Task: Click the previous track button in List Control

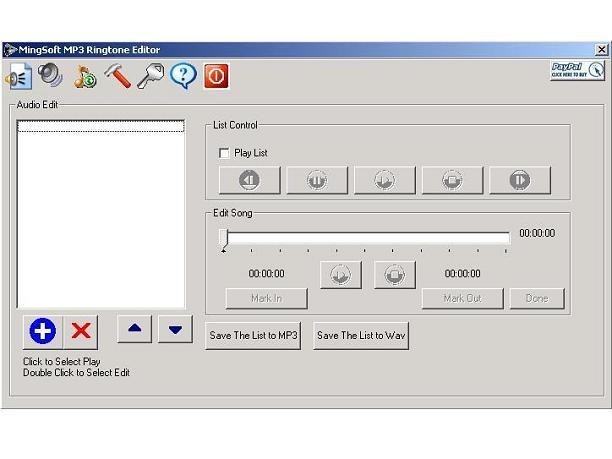Action: click(249, 180)
